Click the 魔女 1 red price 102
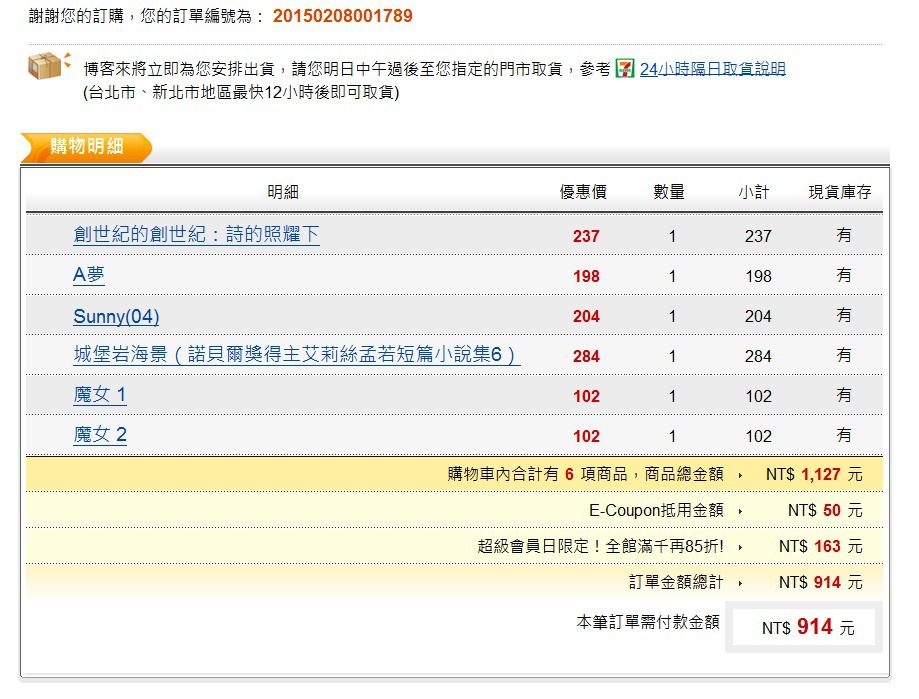This screenshot has height=699, width=919. [586, 396]
